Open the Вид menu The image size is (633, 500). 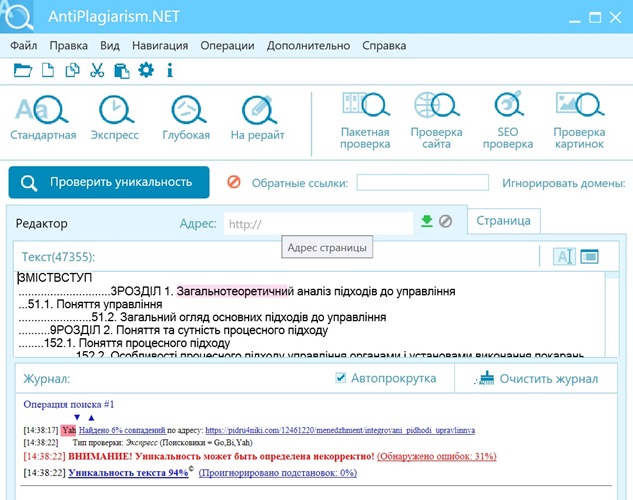pos(110,46)
